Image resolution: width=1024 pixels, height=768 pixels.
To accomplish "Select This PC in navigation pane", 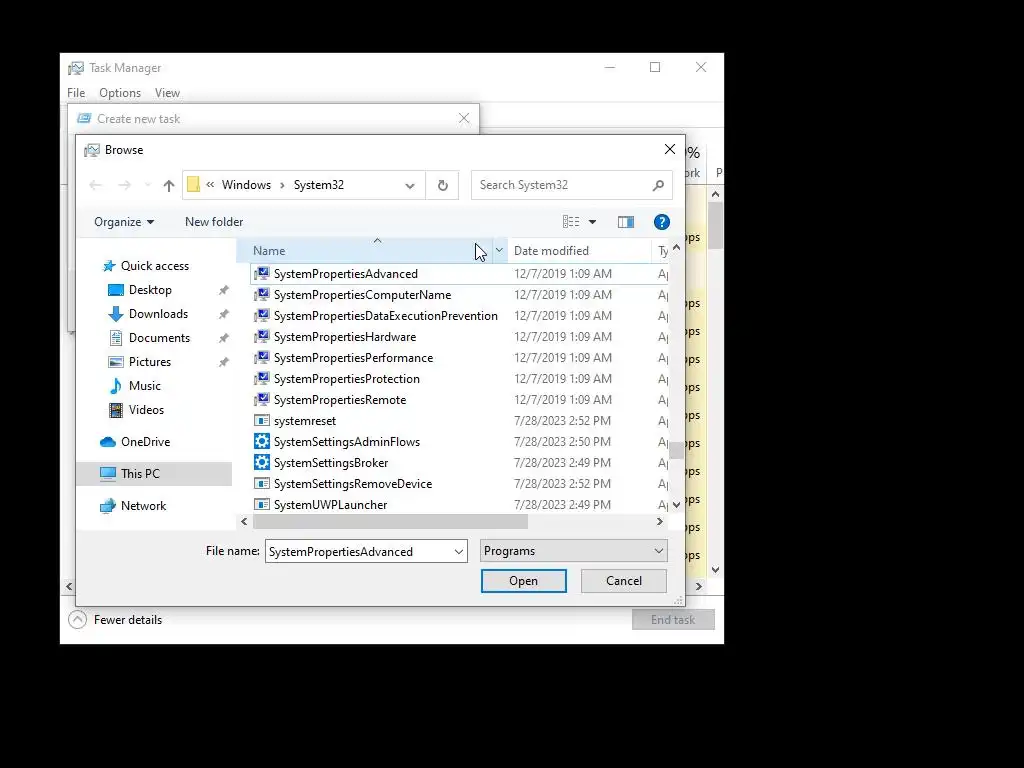I will click(154, 474).
